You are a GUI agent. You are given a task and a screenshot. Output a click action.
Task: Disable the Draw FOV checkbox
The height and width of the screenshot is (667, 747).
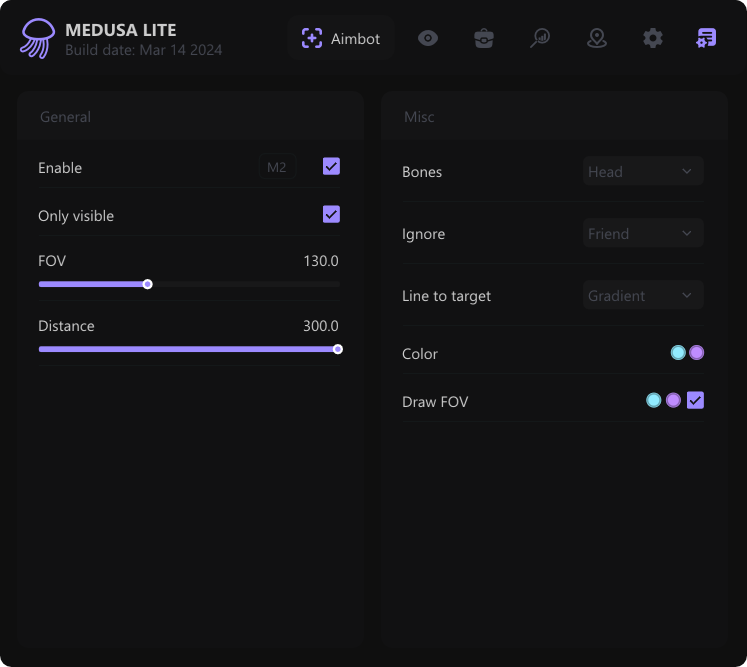click(696, 400)
